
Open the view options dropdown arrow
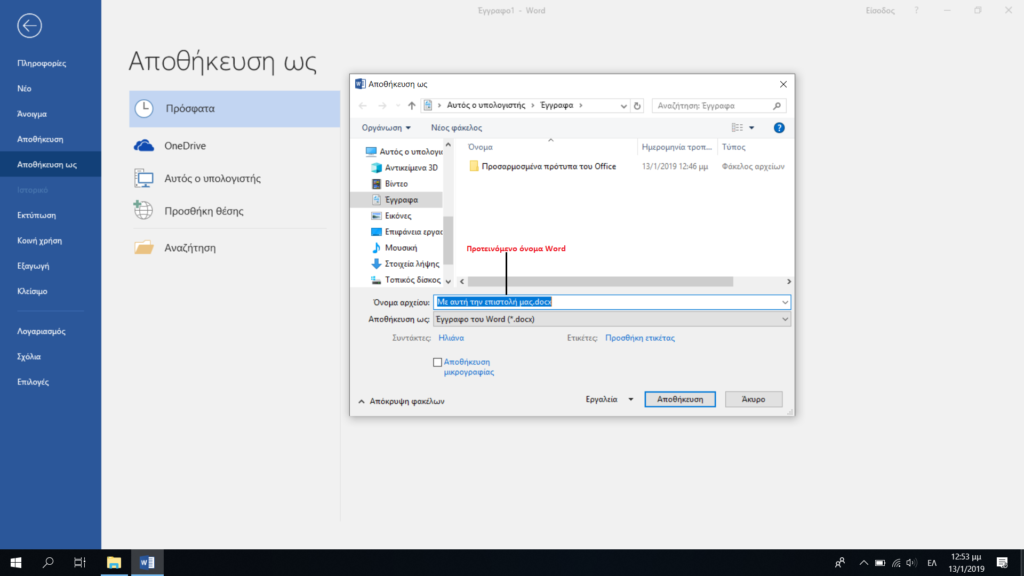(752, 128)
